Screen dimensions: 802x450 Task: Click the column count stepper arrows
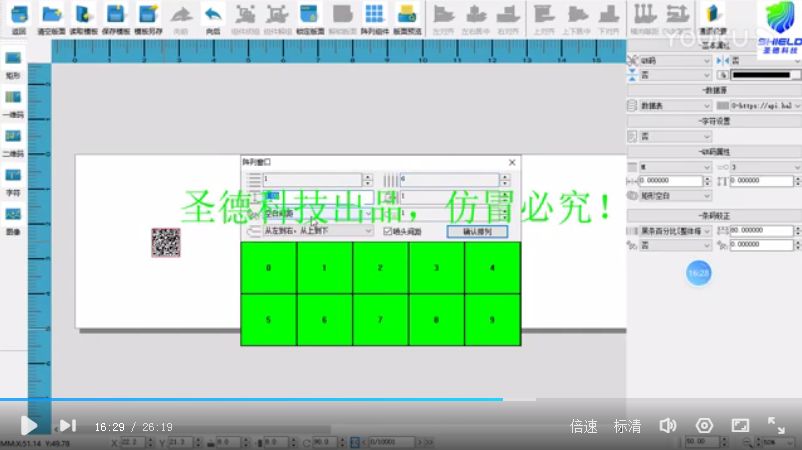pyautogui.click(x=504, y=179)
